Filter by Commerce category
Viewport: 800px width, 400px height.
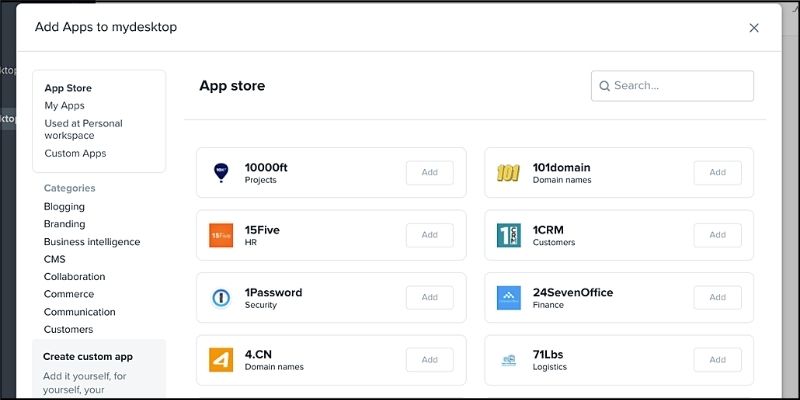69,294
